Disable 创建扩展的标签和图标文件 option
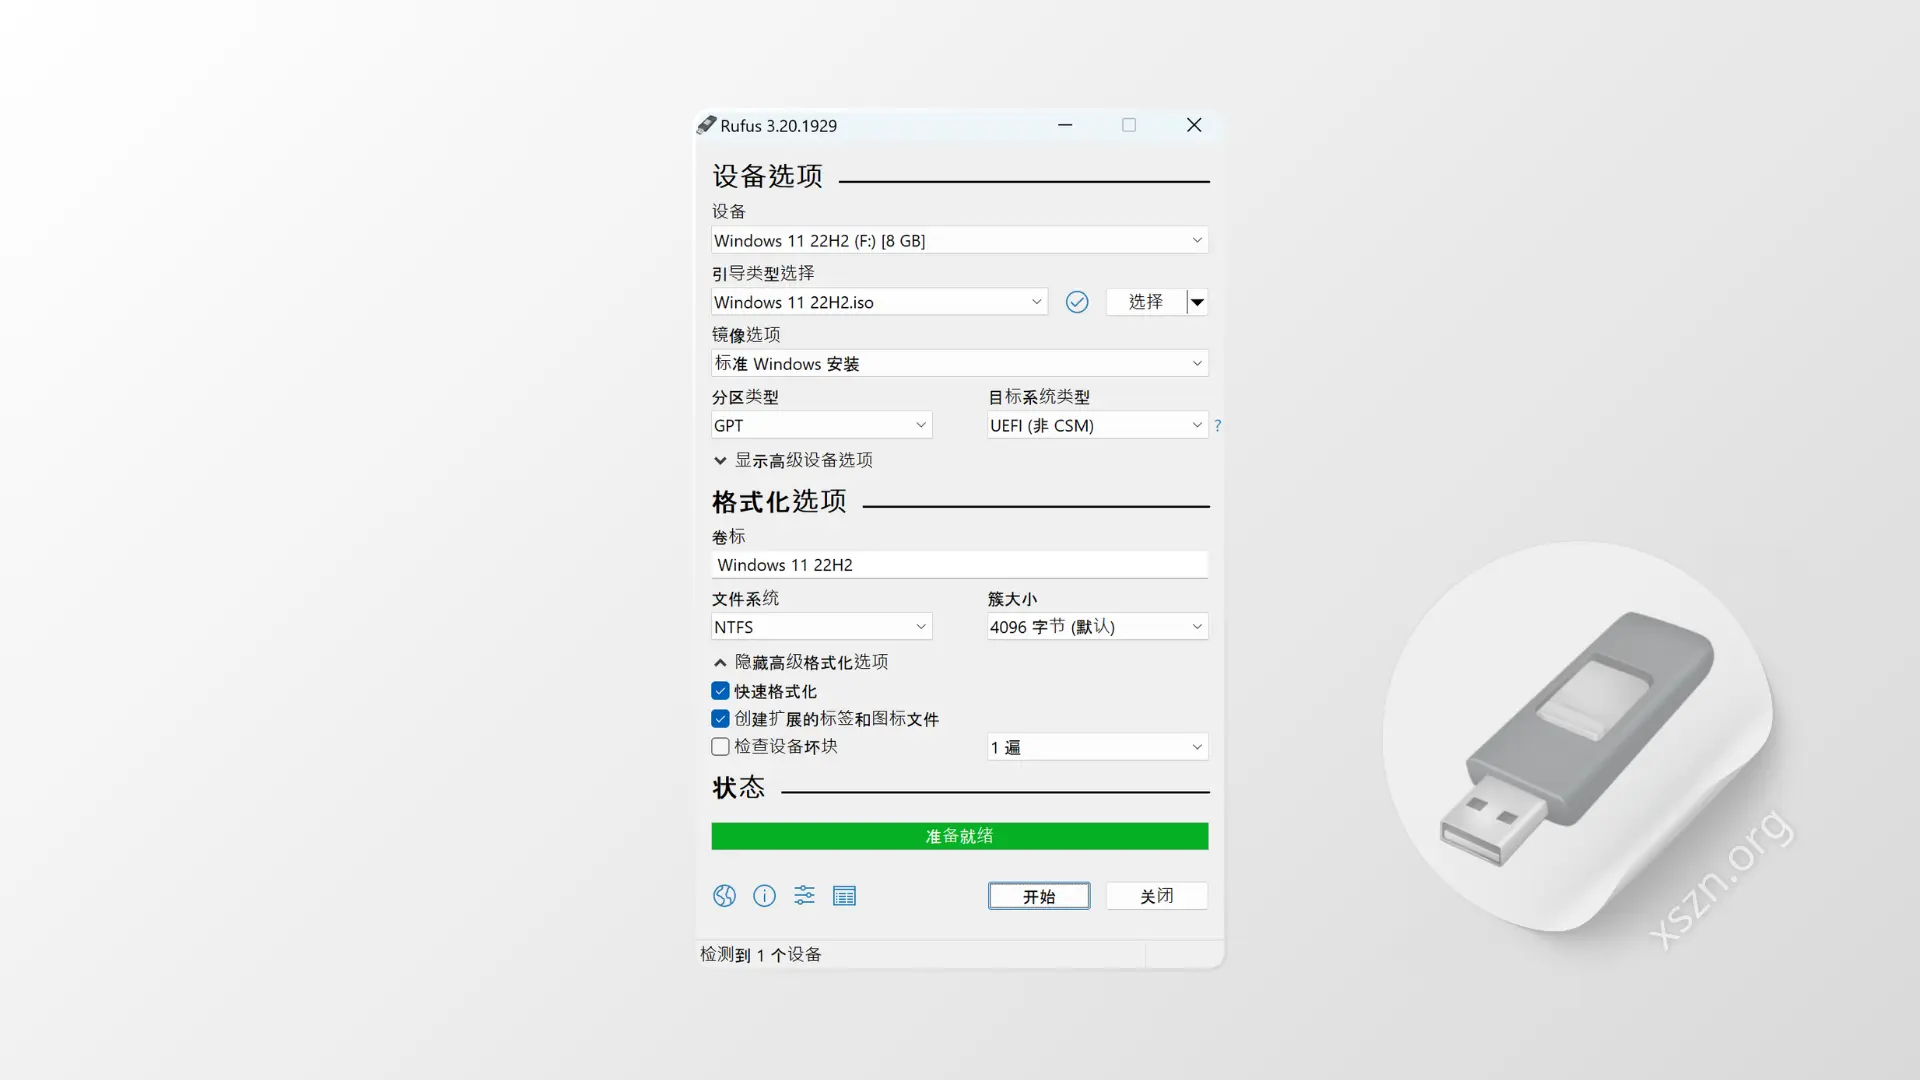The width and height of the screenshot is (1920, 1080). point(719,718)
